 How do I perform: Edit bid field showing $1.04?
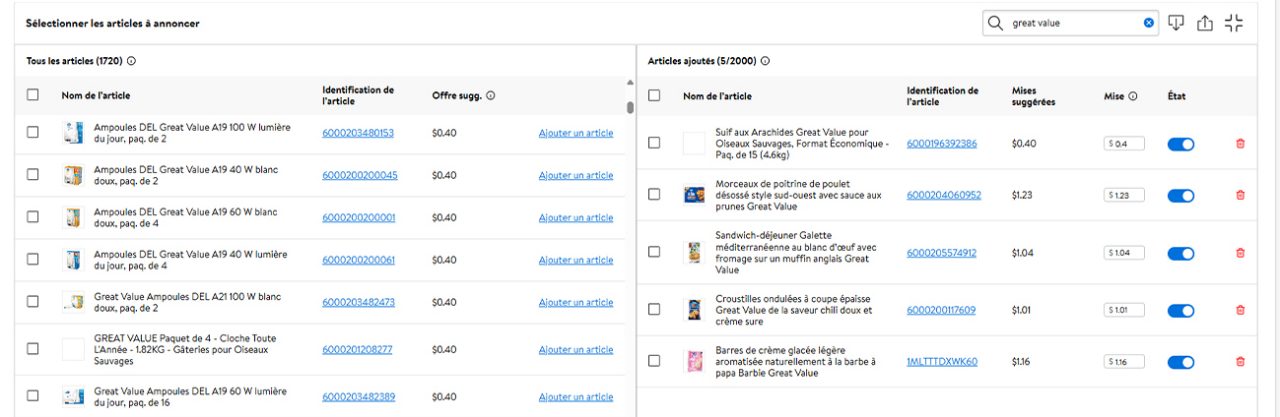(x=1125, y=253)
